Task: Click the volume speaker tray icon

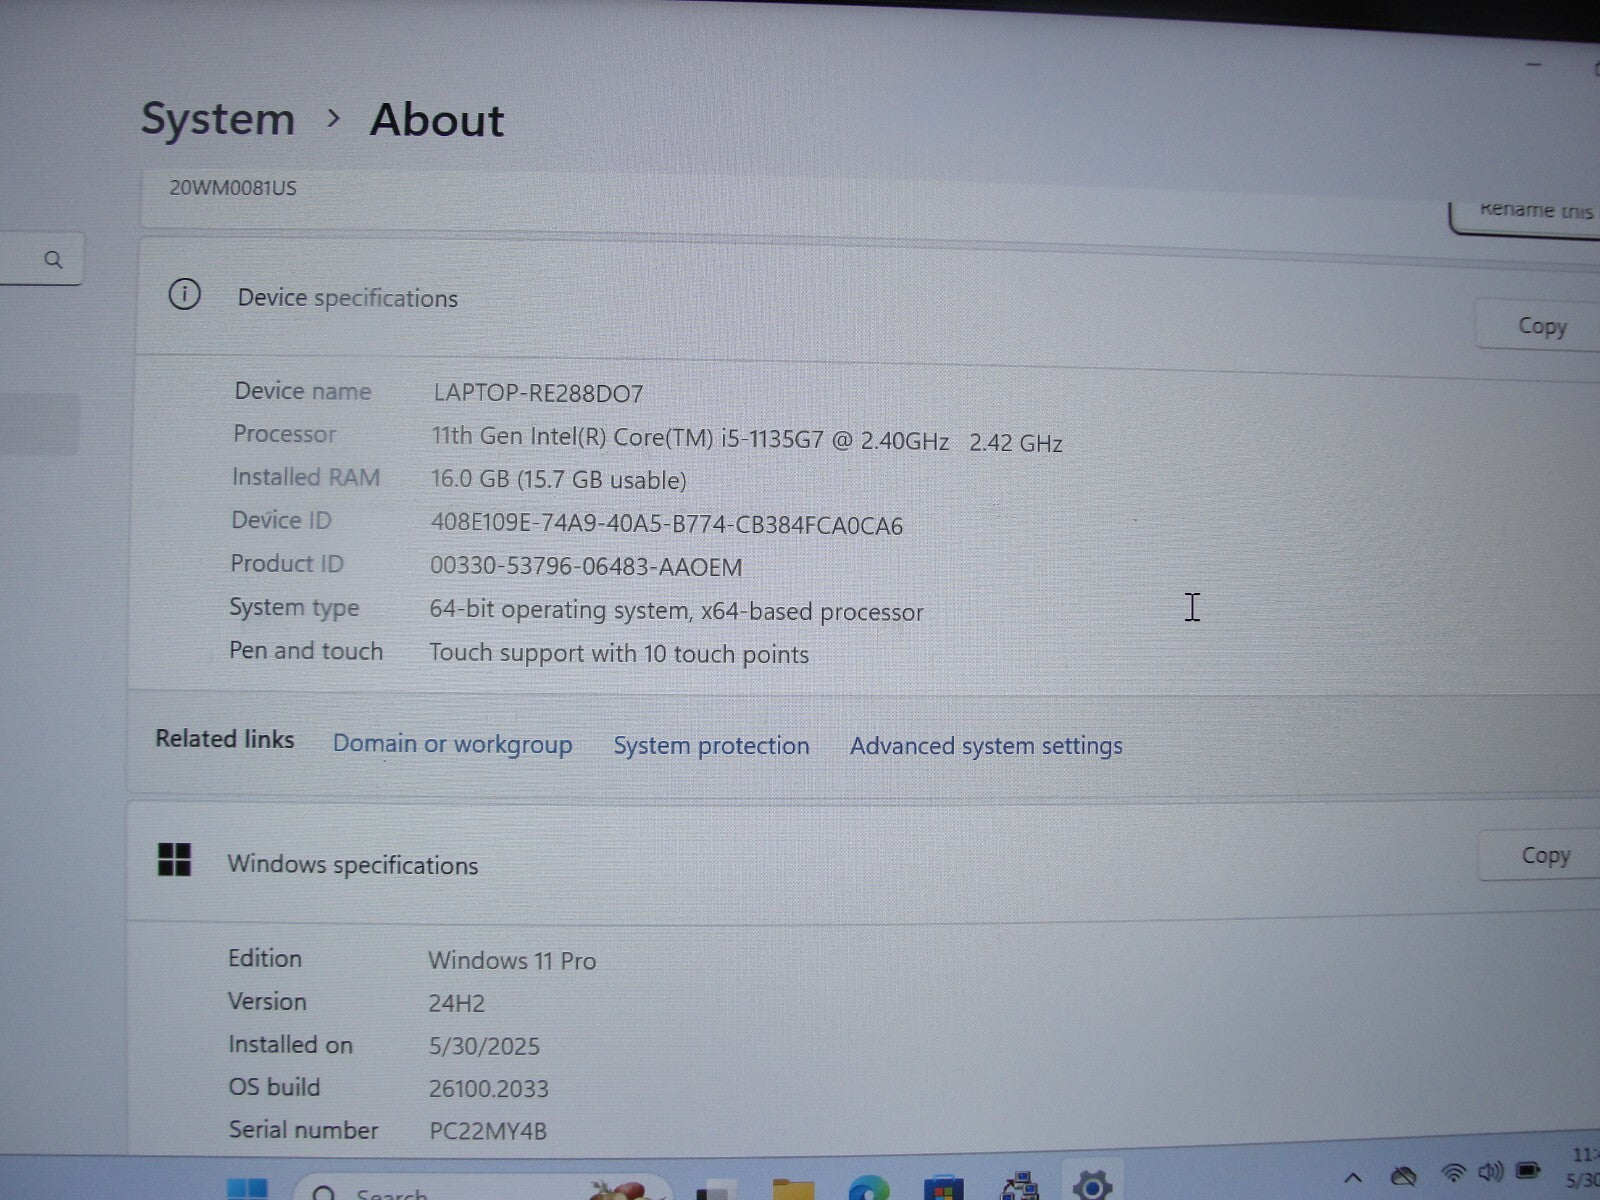Action: 1490,1173
